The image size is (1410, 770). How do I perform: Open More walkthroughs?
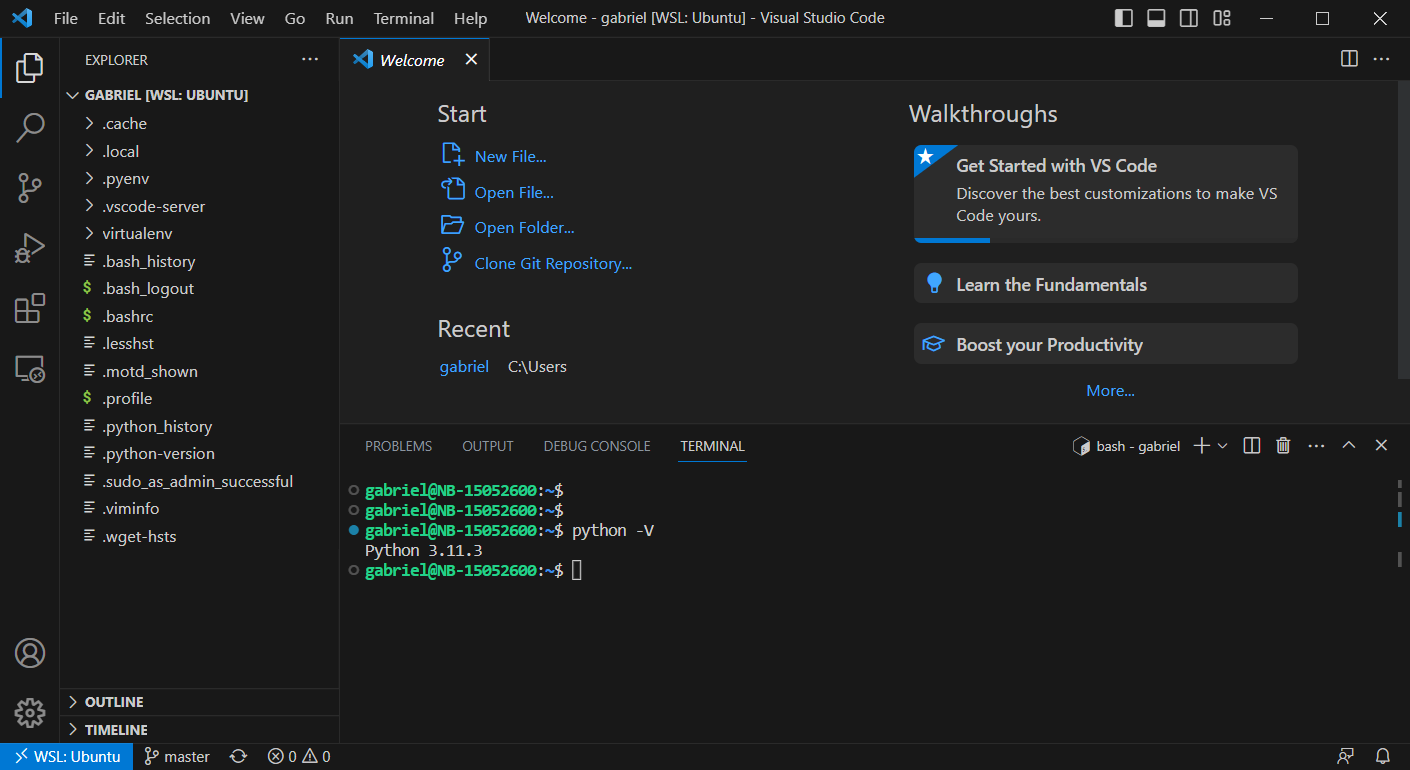coord(1110,390)
